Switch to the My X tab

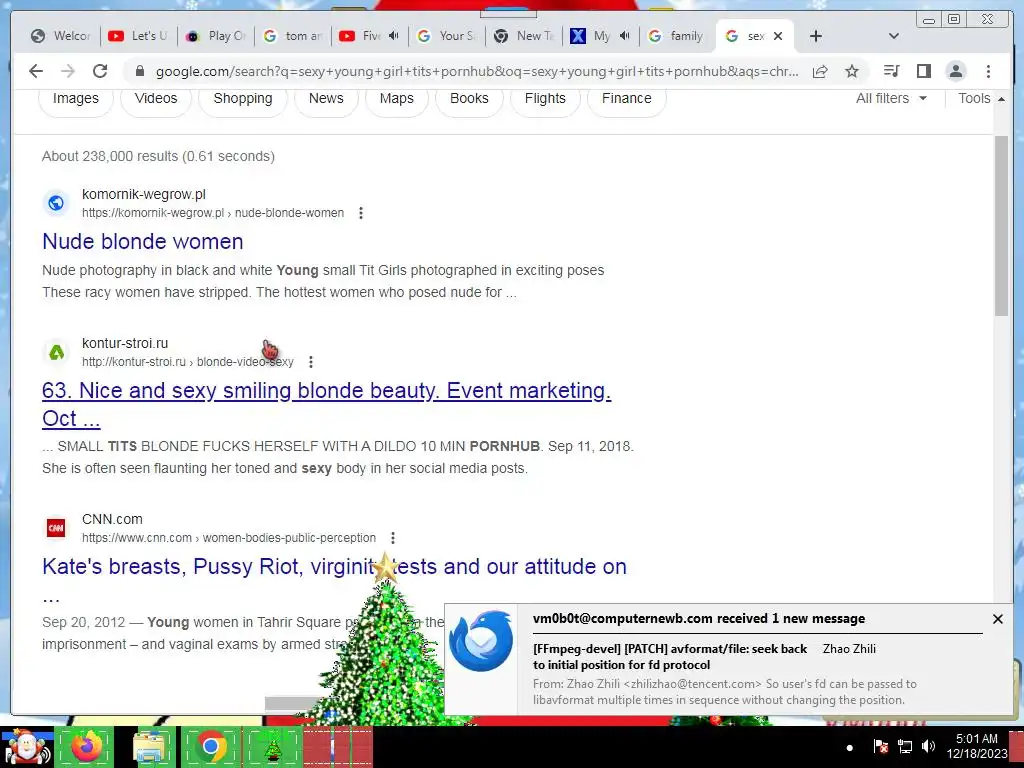click(x=592, y=36)
